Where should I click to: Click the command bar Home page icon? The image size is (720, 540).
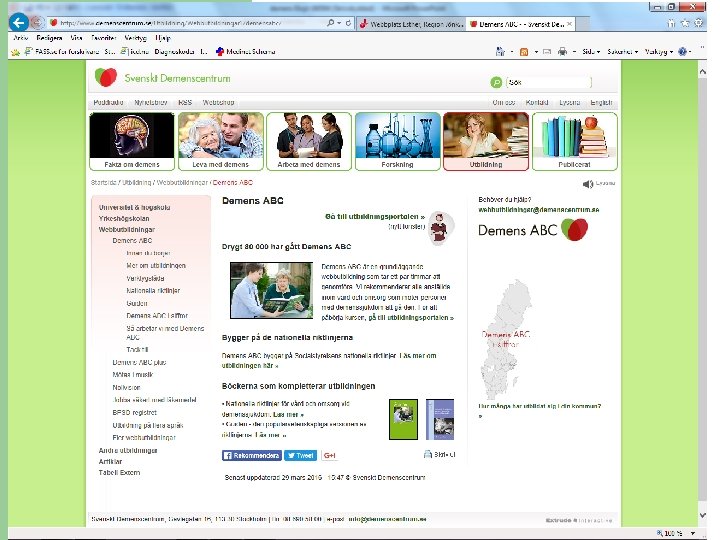pyautogui.click(x=500, y=52)
